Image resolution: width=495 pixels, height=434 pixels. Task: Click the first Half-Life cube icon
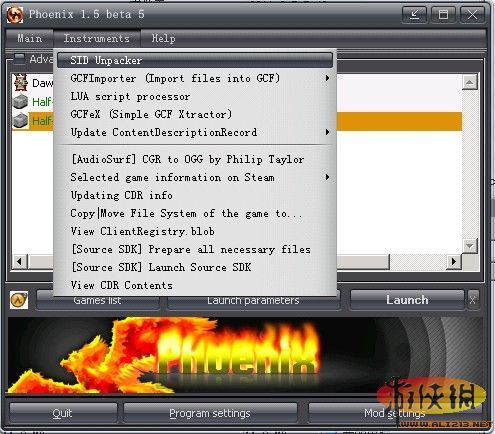pos(20,101)
